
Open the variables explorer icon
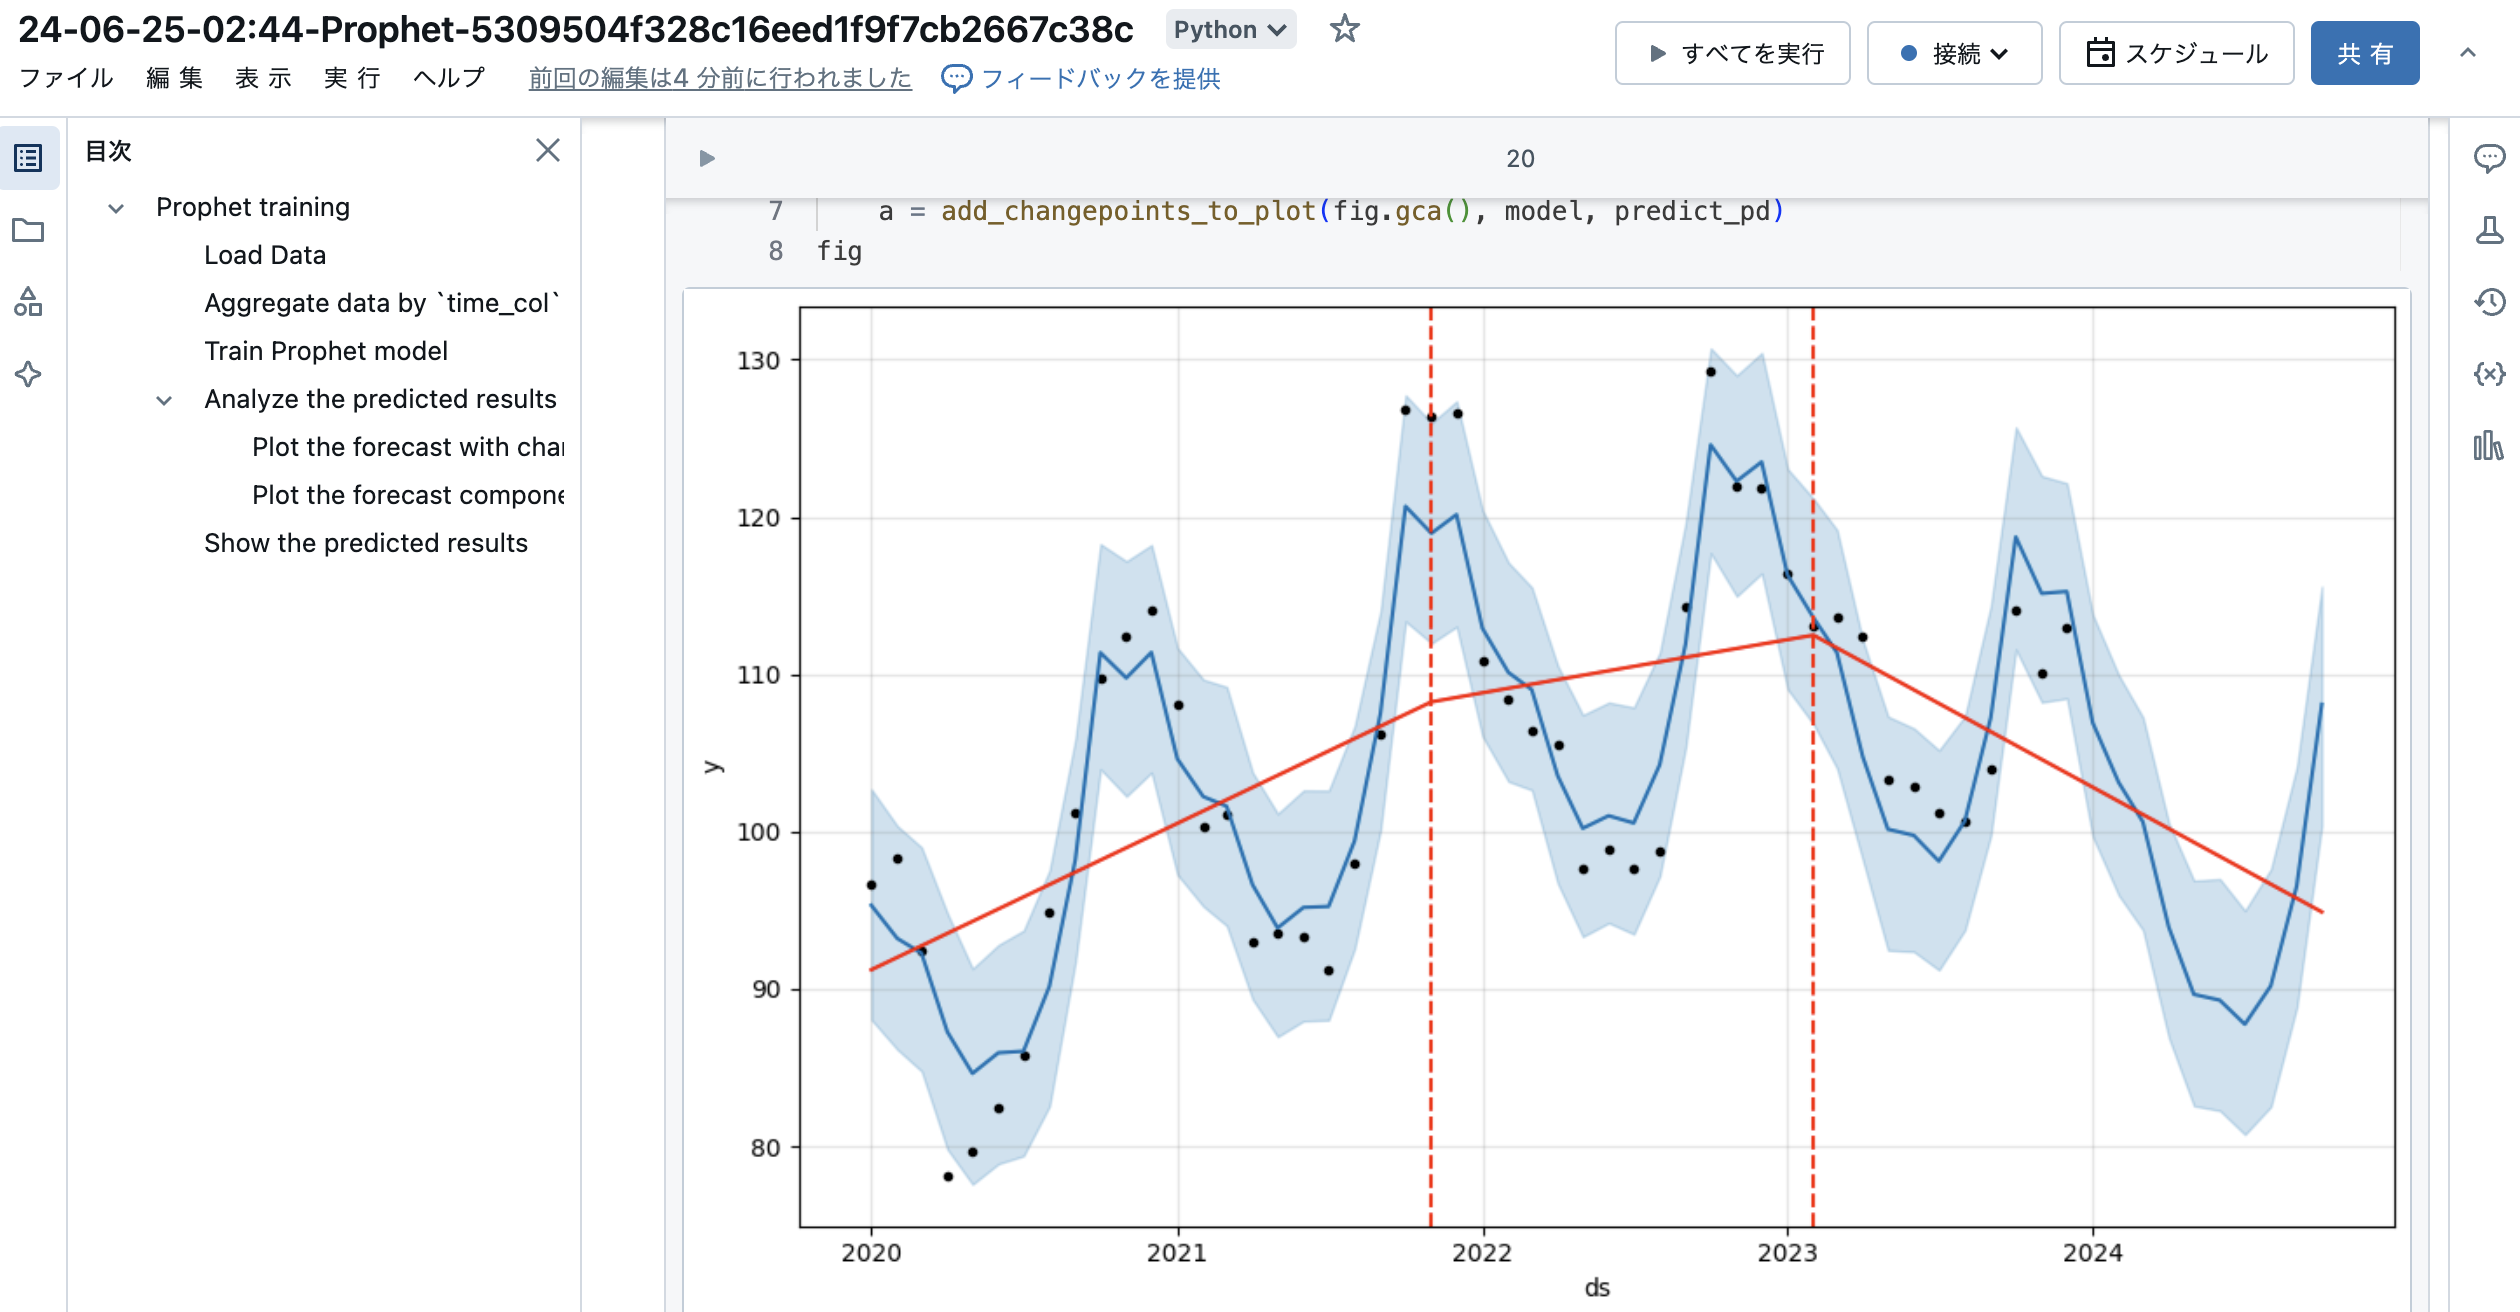pos(2488,374)
